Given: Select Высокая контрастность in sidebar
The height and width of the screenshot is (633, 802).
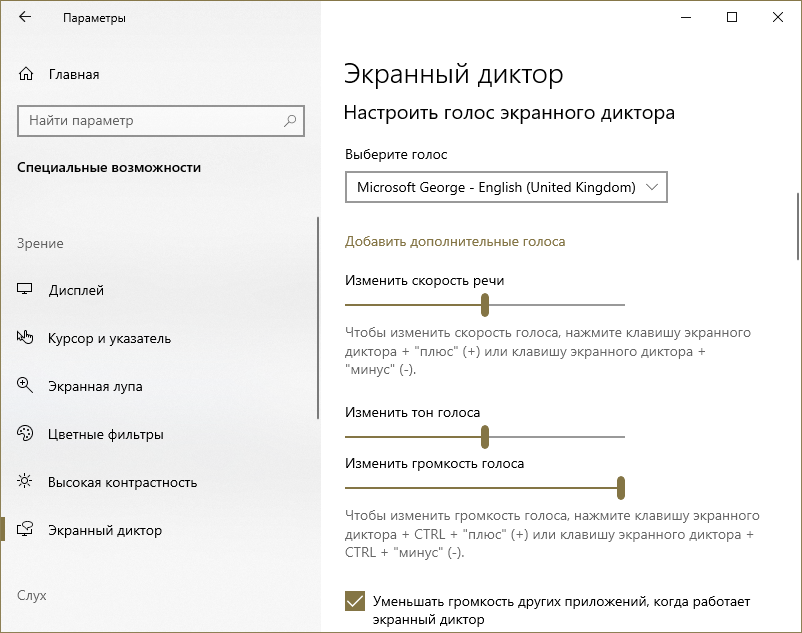Looking at the screenshot, I should [122, 482].
